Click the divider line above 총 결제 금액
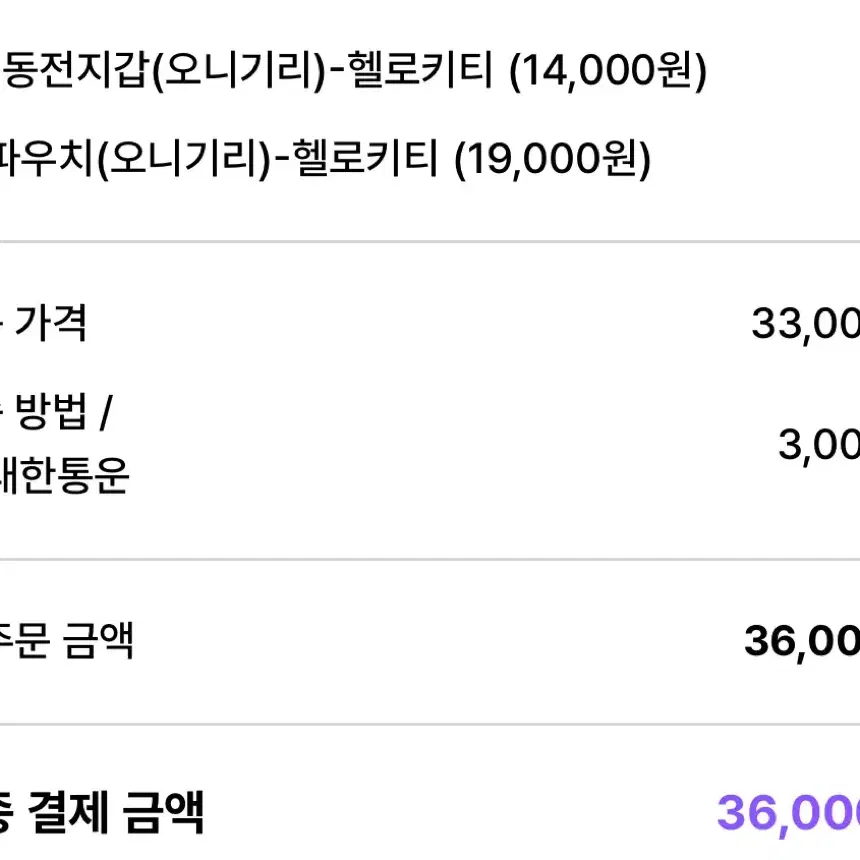The height and width of the screenshot is (860, 860). coord(430,725)
